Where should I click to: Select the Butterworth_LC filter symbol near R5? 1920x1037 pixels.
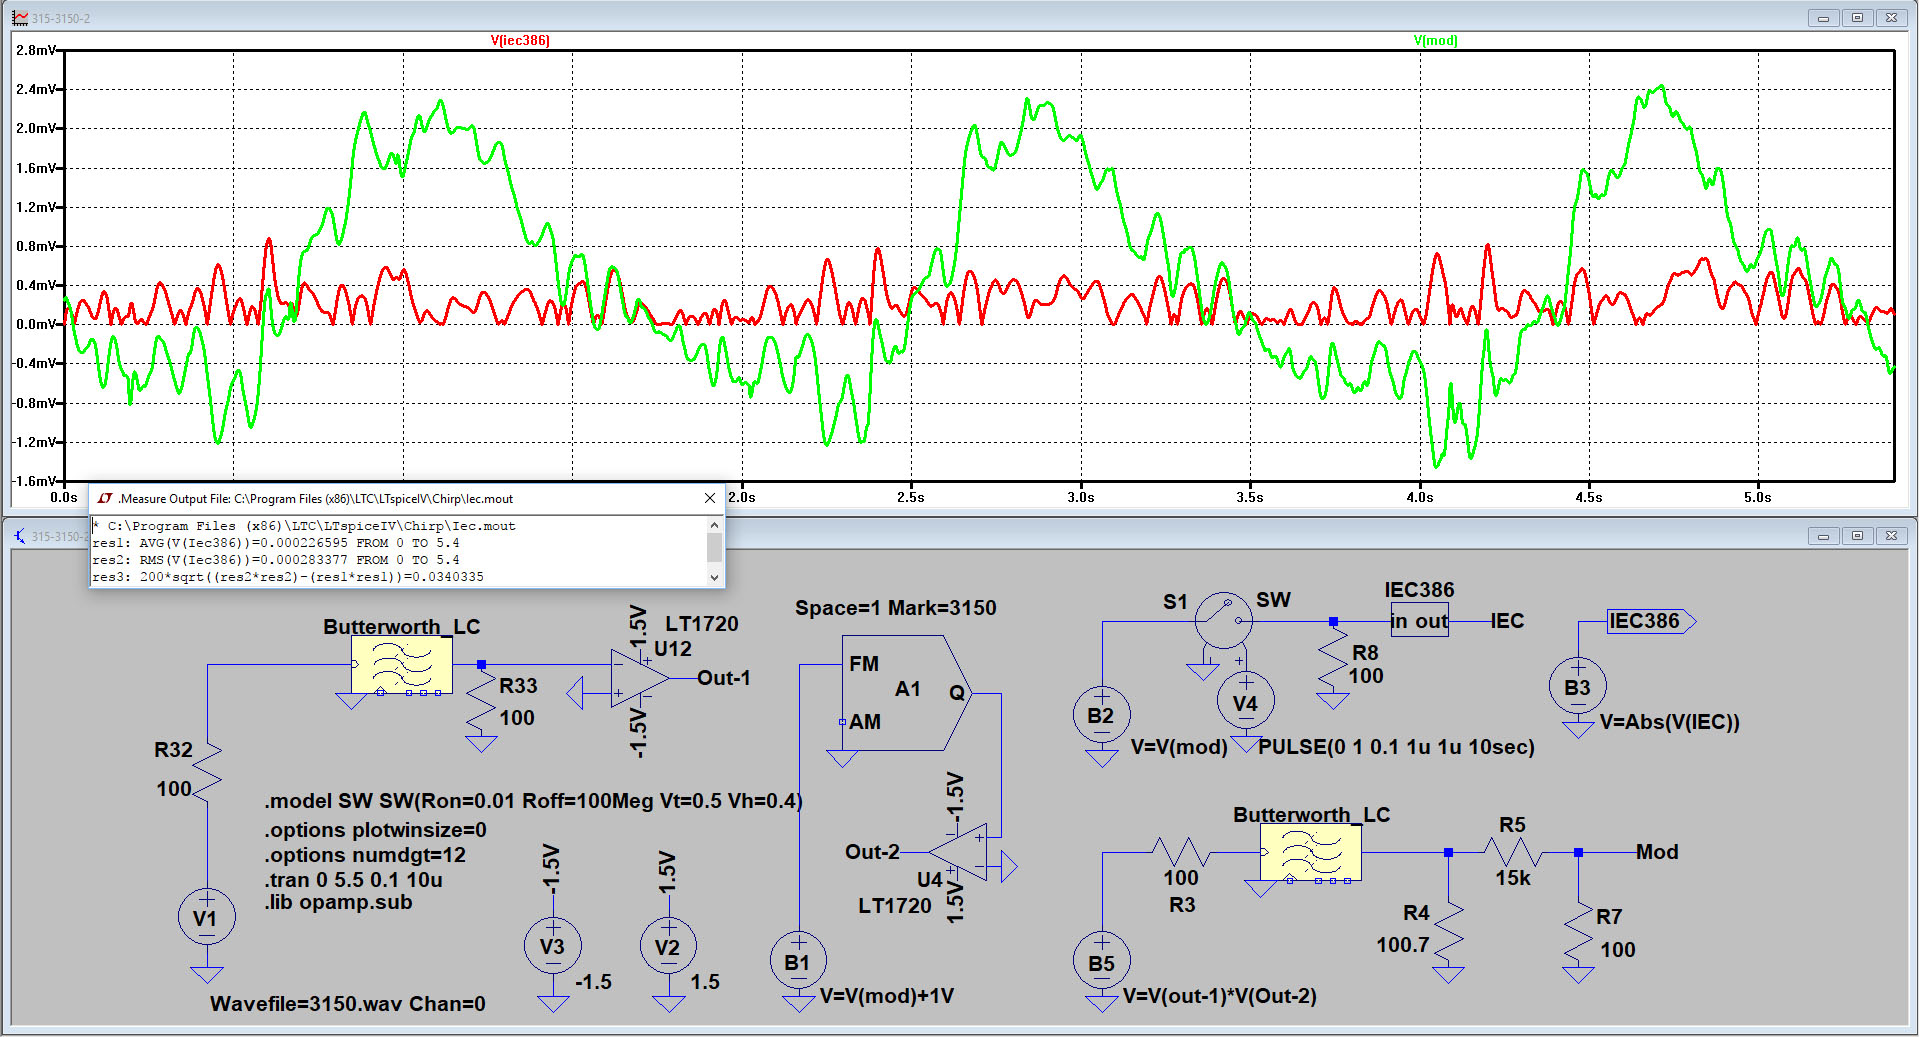(1310, 853)
